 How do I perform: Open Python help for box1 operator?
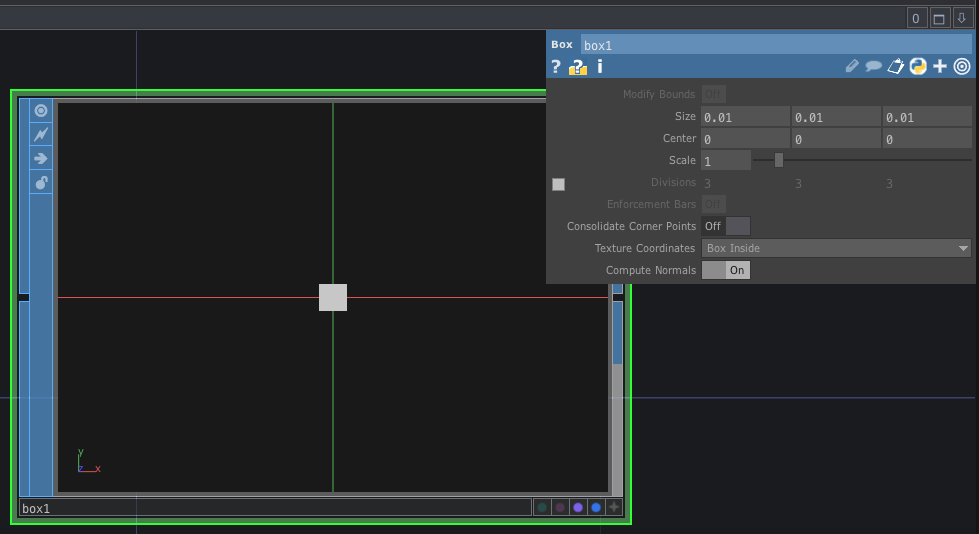pyautogui.click(x=577, y=67)
